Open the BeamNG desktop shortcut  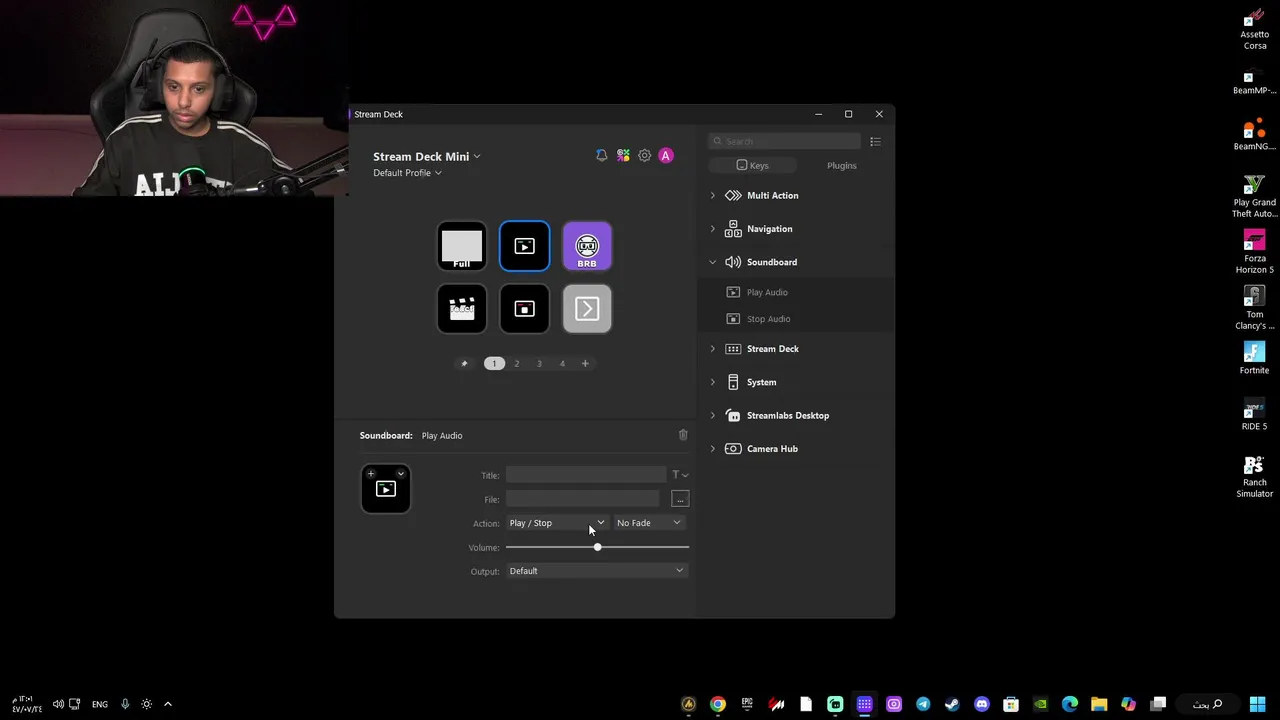(1254, 136)
